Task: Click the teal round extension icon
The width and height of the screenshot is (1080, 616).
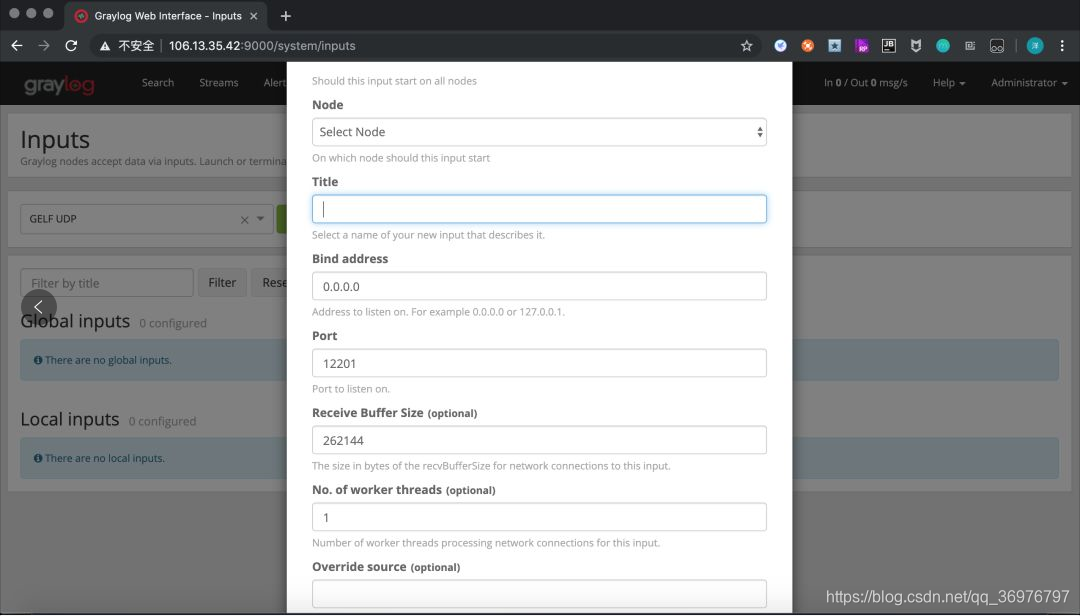Action: click(x=943, y=46)
